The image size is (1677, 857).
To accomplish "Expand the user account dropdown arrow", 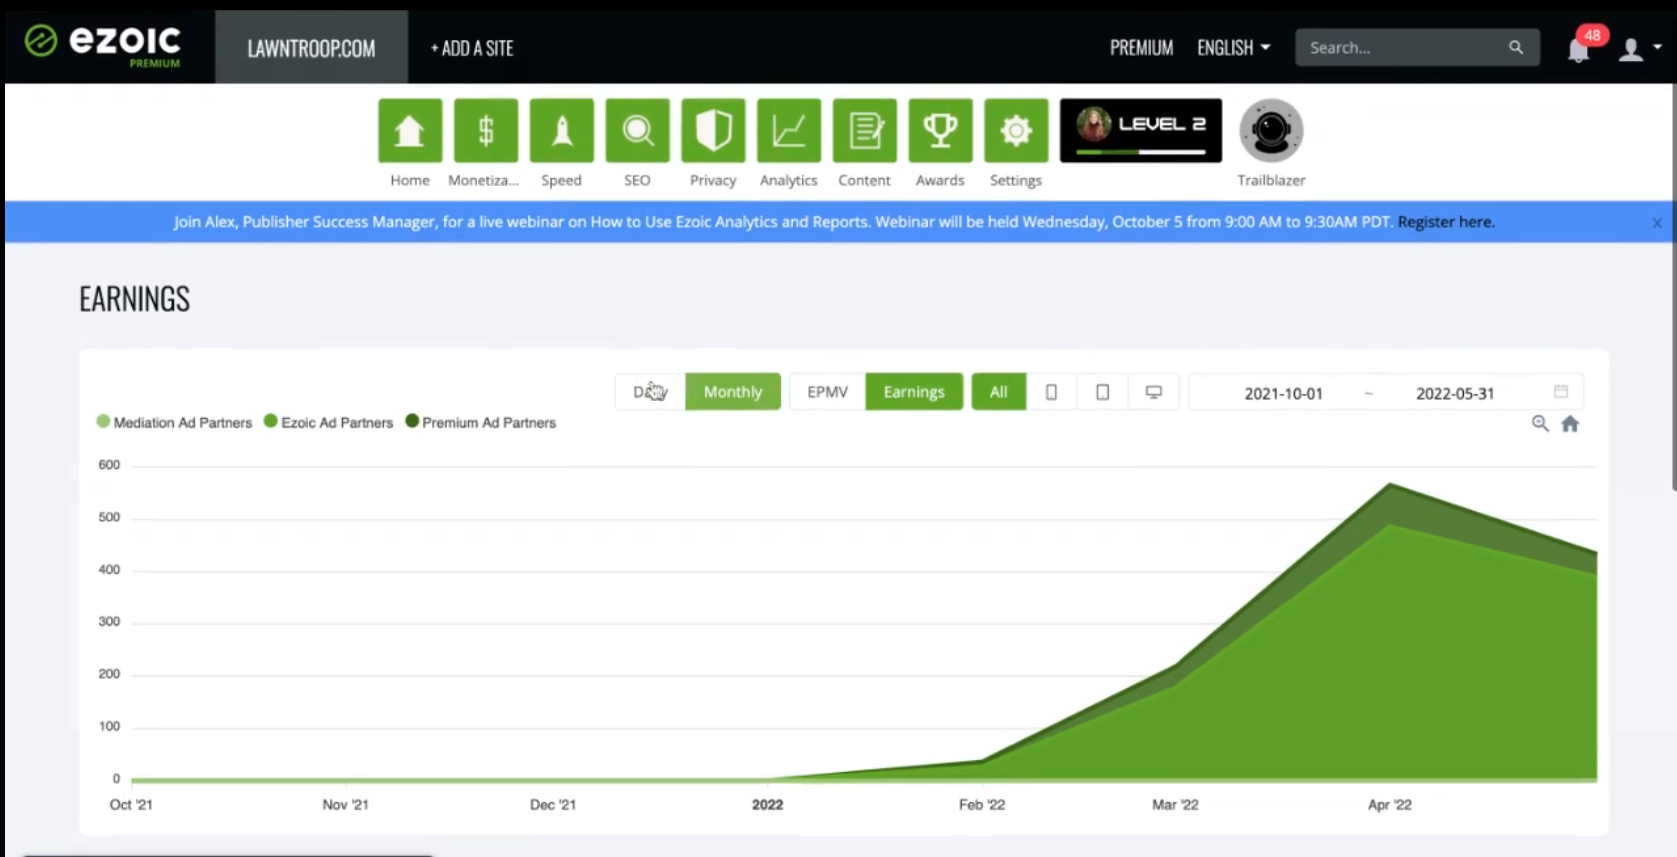I will tap(1657, 47).
